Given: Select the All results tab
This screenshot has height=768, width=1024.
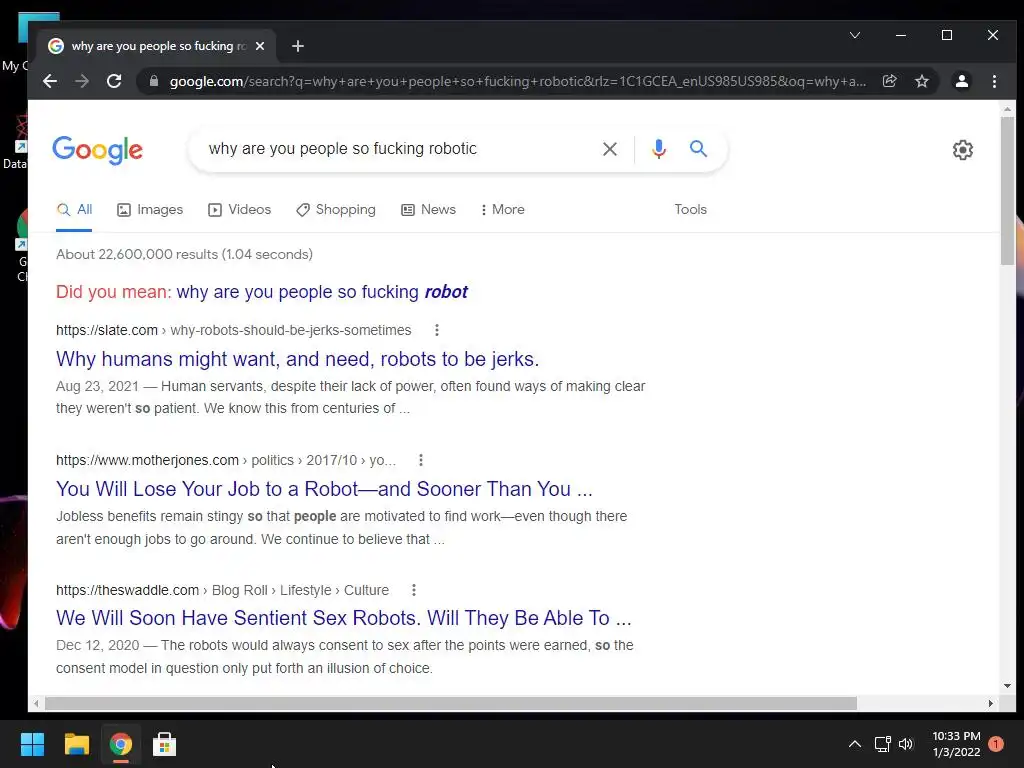Looking at the screenshot, I should coord(74,210).
